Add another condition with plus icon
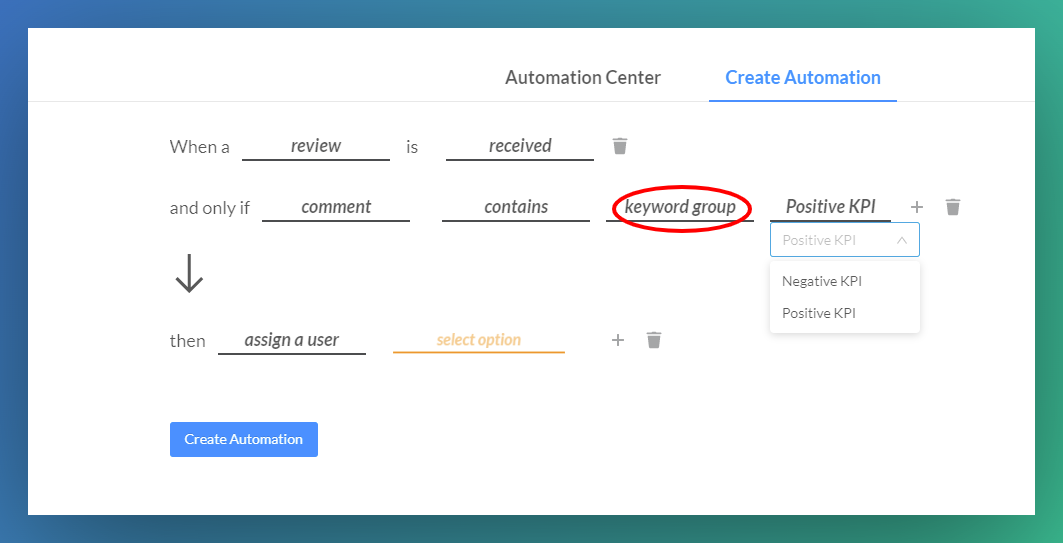 (x=917, y=207)
